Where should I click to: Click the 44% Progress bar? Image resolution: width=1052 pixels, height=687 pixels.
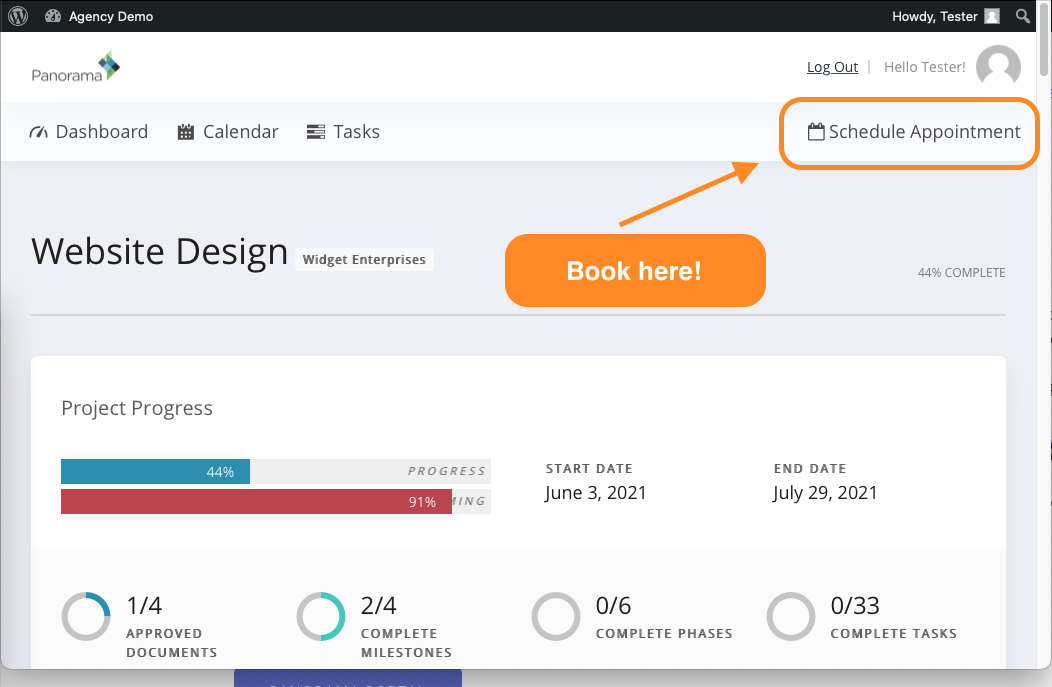(x=155, y=471)
